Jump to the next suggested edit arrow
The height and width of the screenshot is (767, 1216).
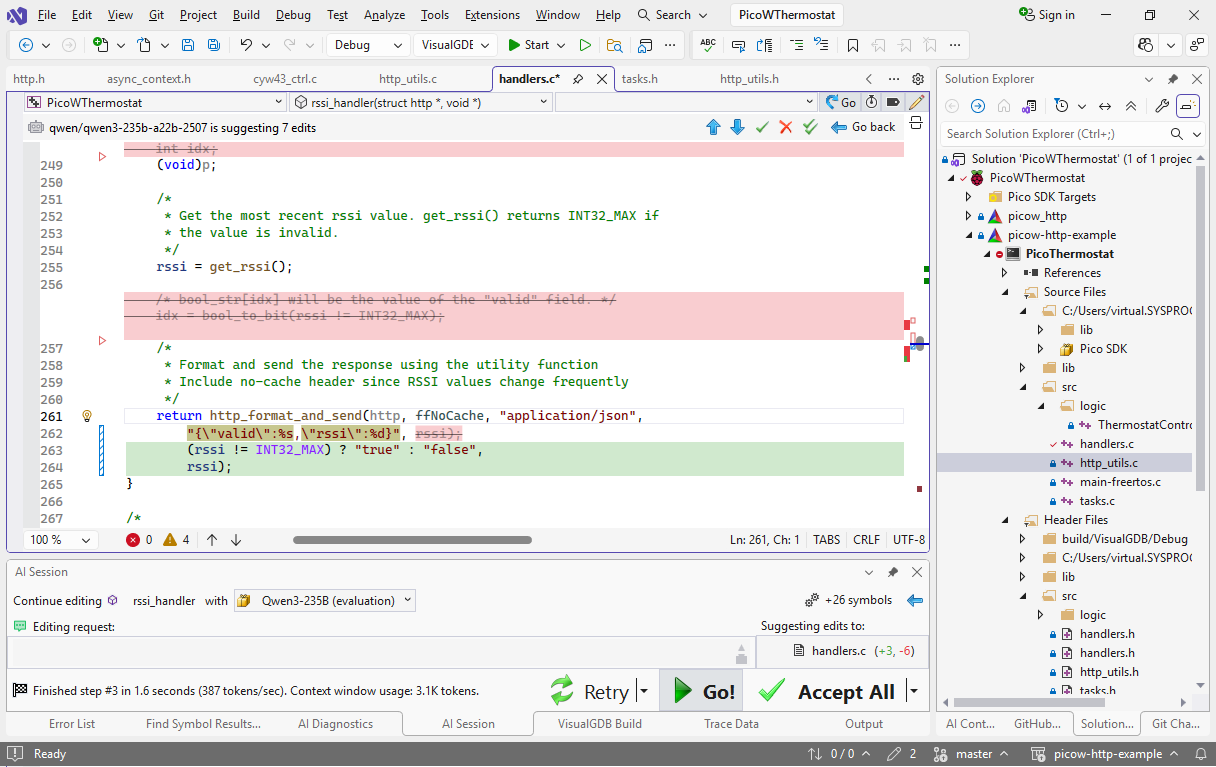(x=737, y=127)
